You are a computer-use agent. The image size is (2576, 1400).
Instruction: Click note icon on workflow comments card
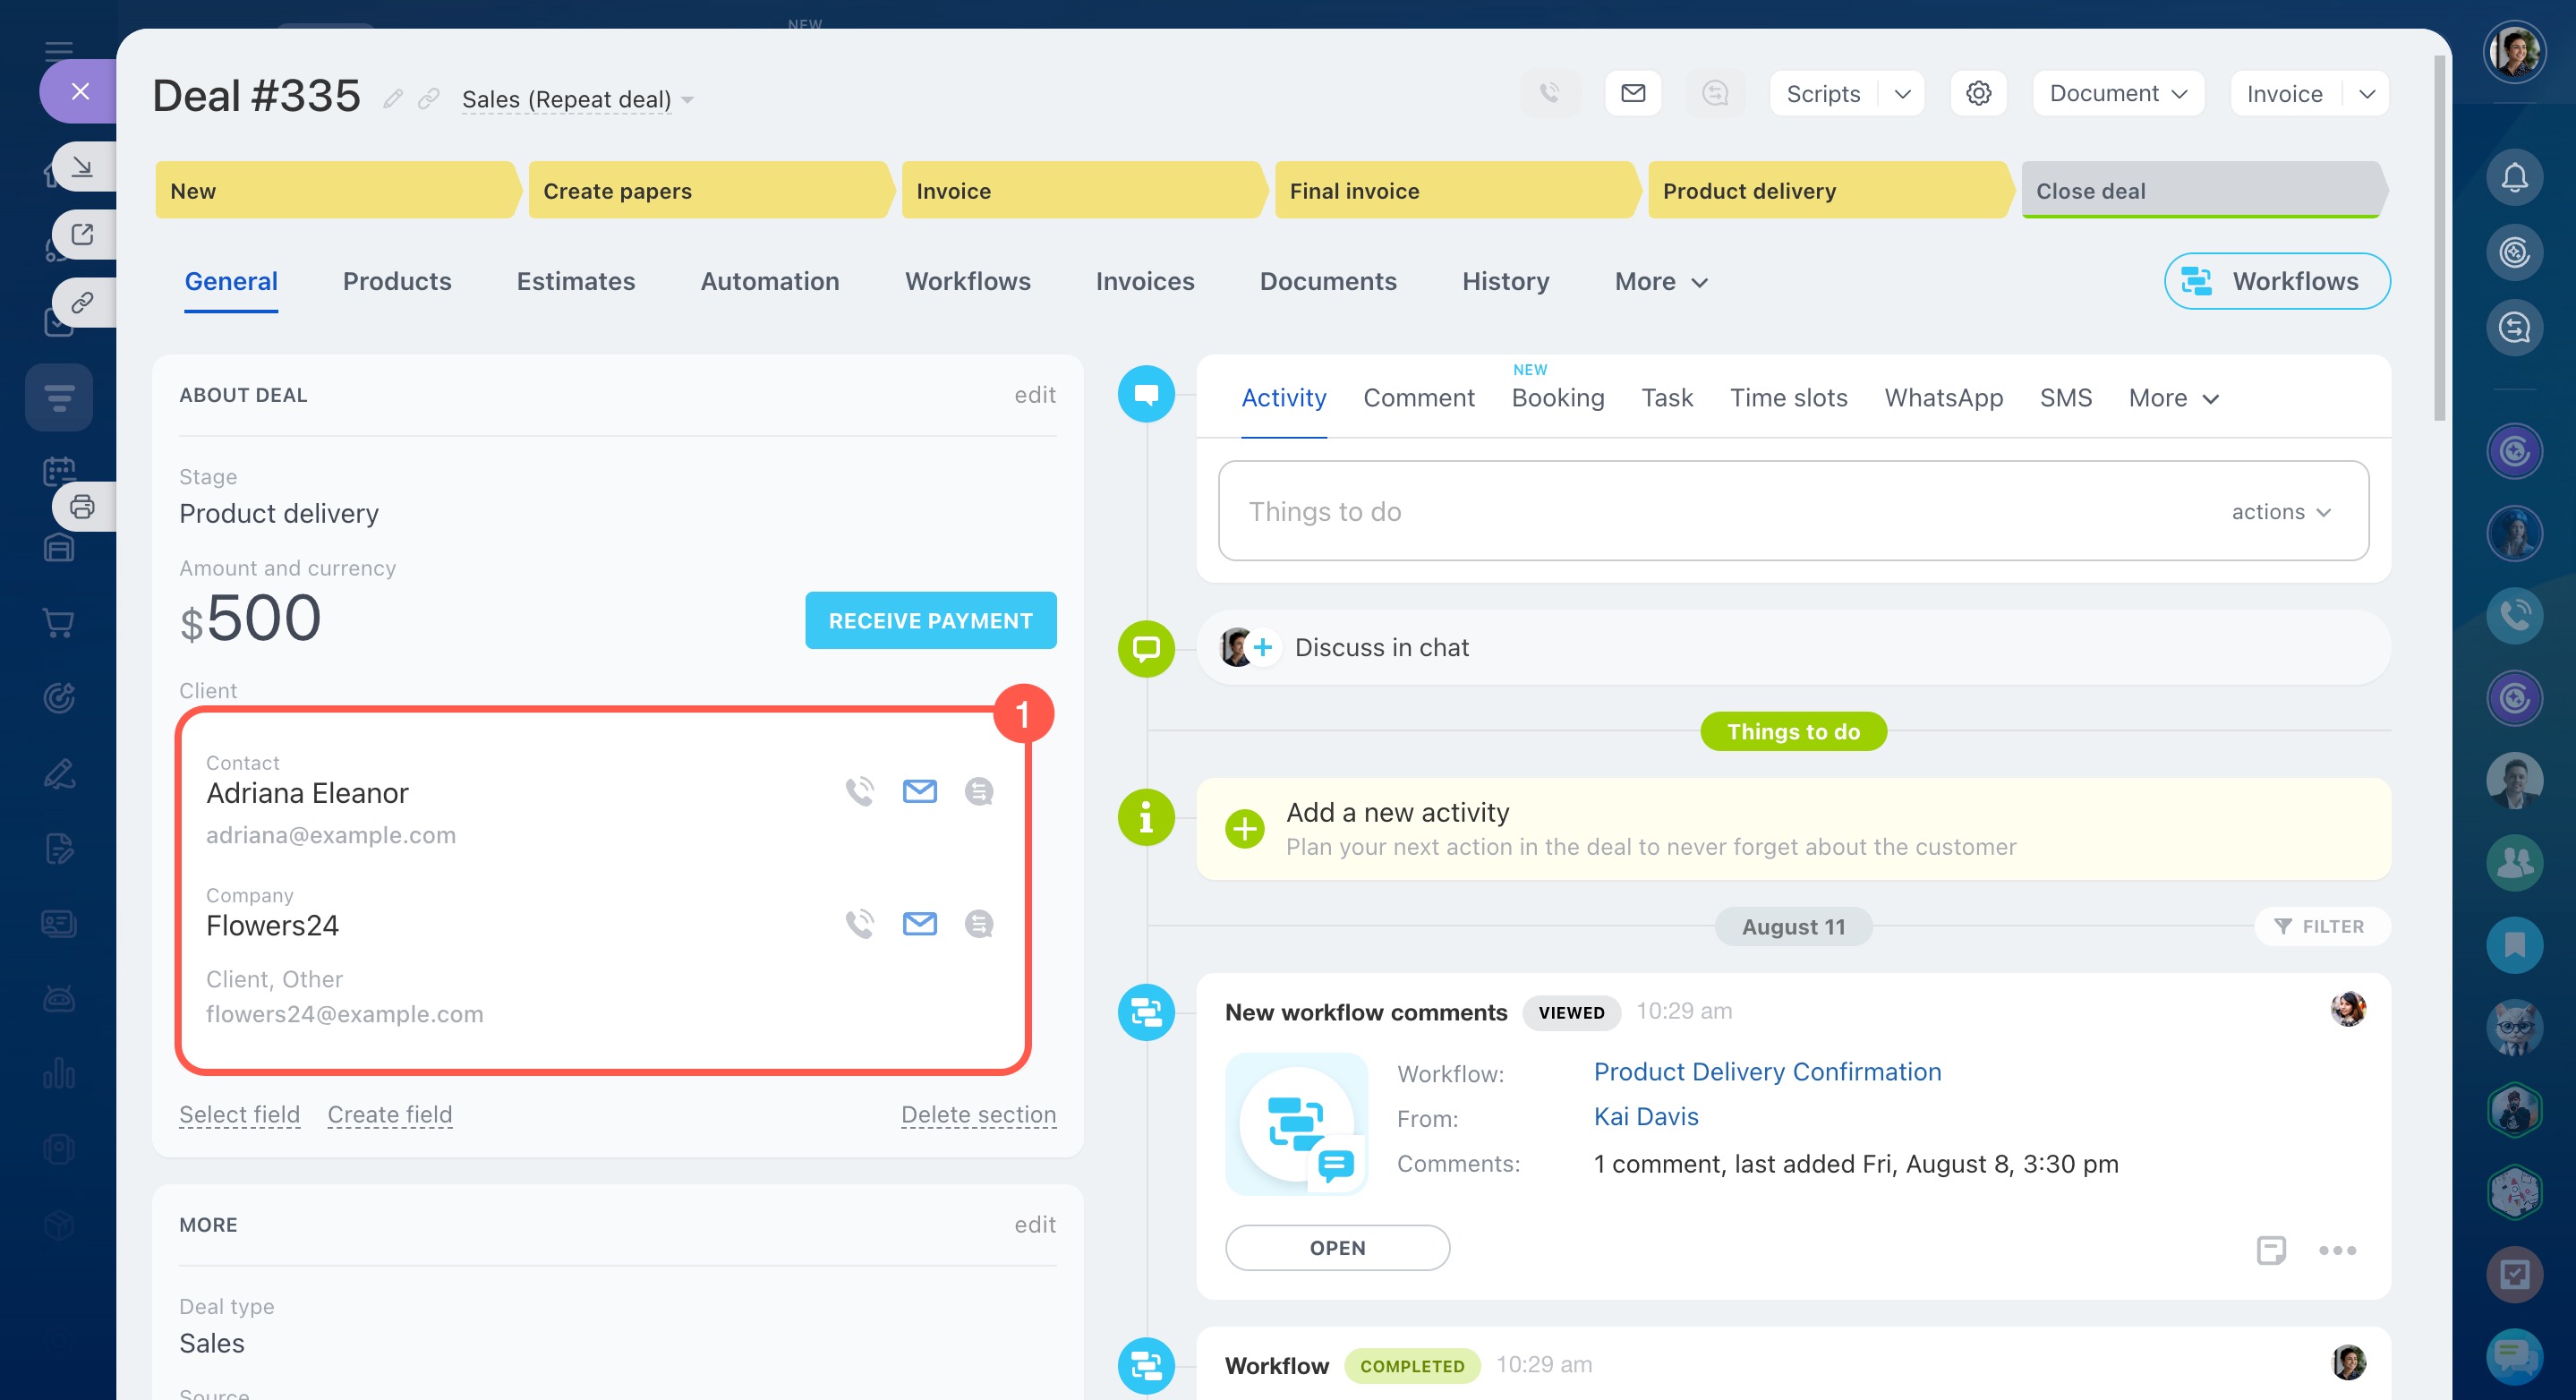tap(2270, 1250)
